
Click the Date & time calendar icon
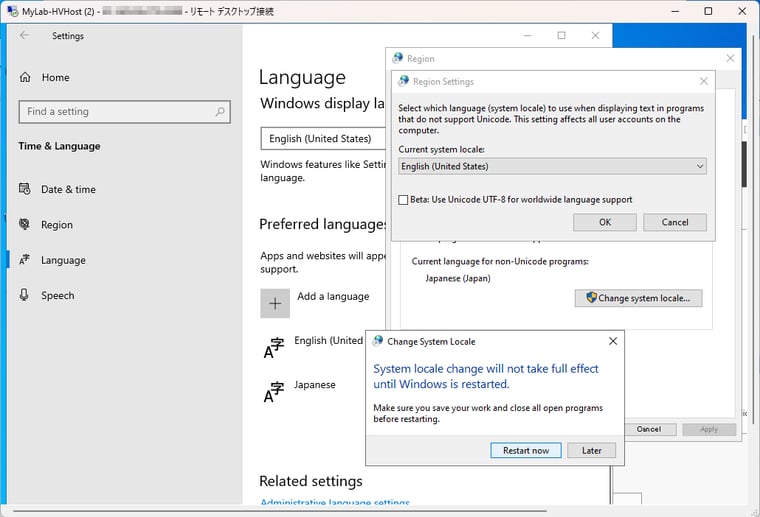click(x=24, y=189)
